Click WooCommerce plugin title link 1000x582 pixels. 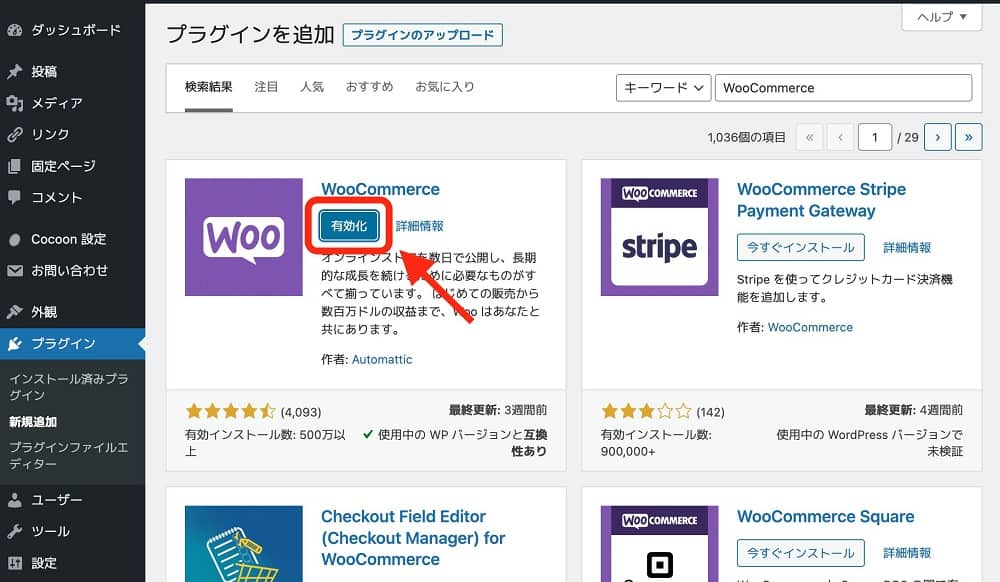pos(380,189)
